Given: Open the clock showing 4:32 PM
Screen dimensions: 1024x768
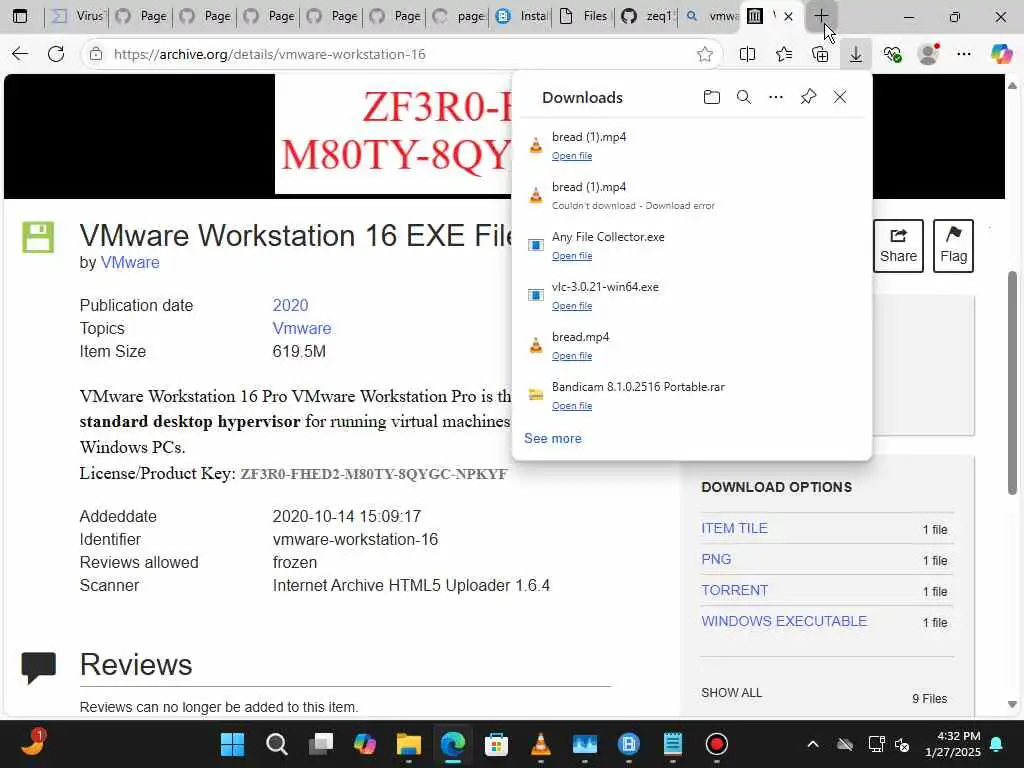Looking at the screenshot, I should click(953, 744).
